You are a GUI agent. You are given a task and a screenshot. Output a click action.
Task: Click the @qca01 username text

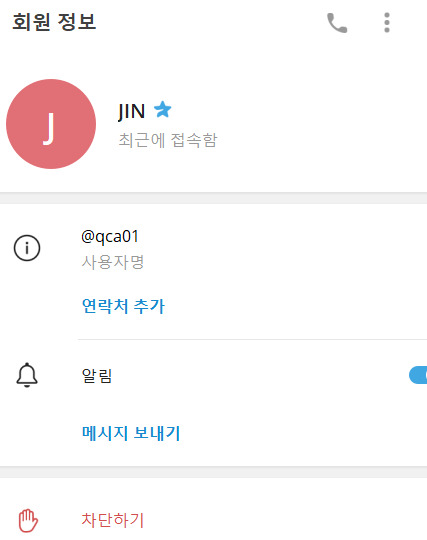tap(110, 237)
